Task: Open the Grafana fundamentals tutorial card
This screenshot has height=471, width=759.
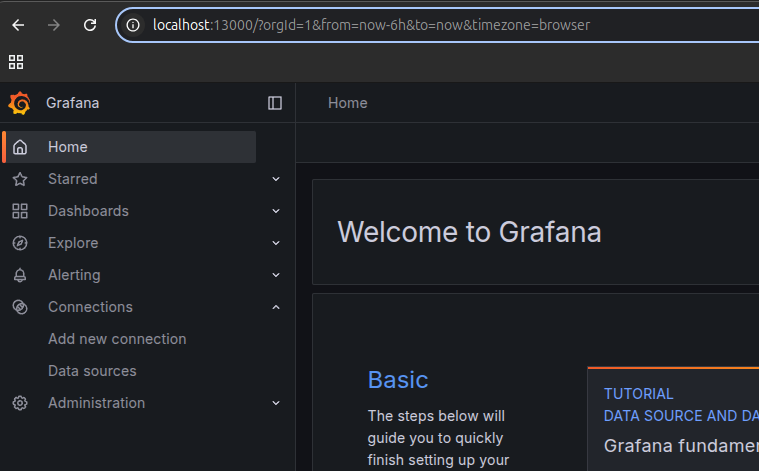Action: (x=680, y=445)
